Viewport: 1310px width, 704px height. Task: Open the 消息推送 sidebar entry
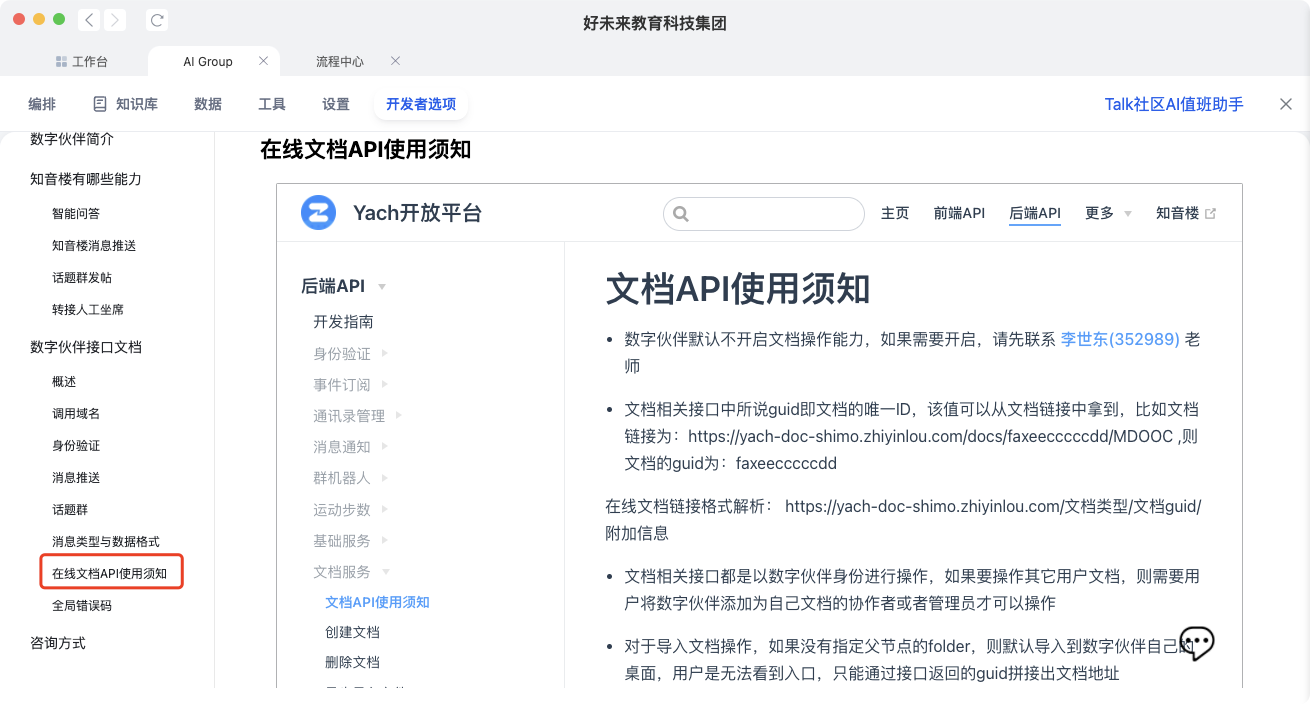coord(76,477)
